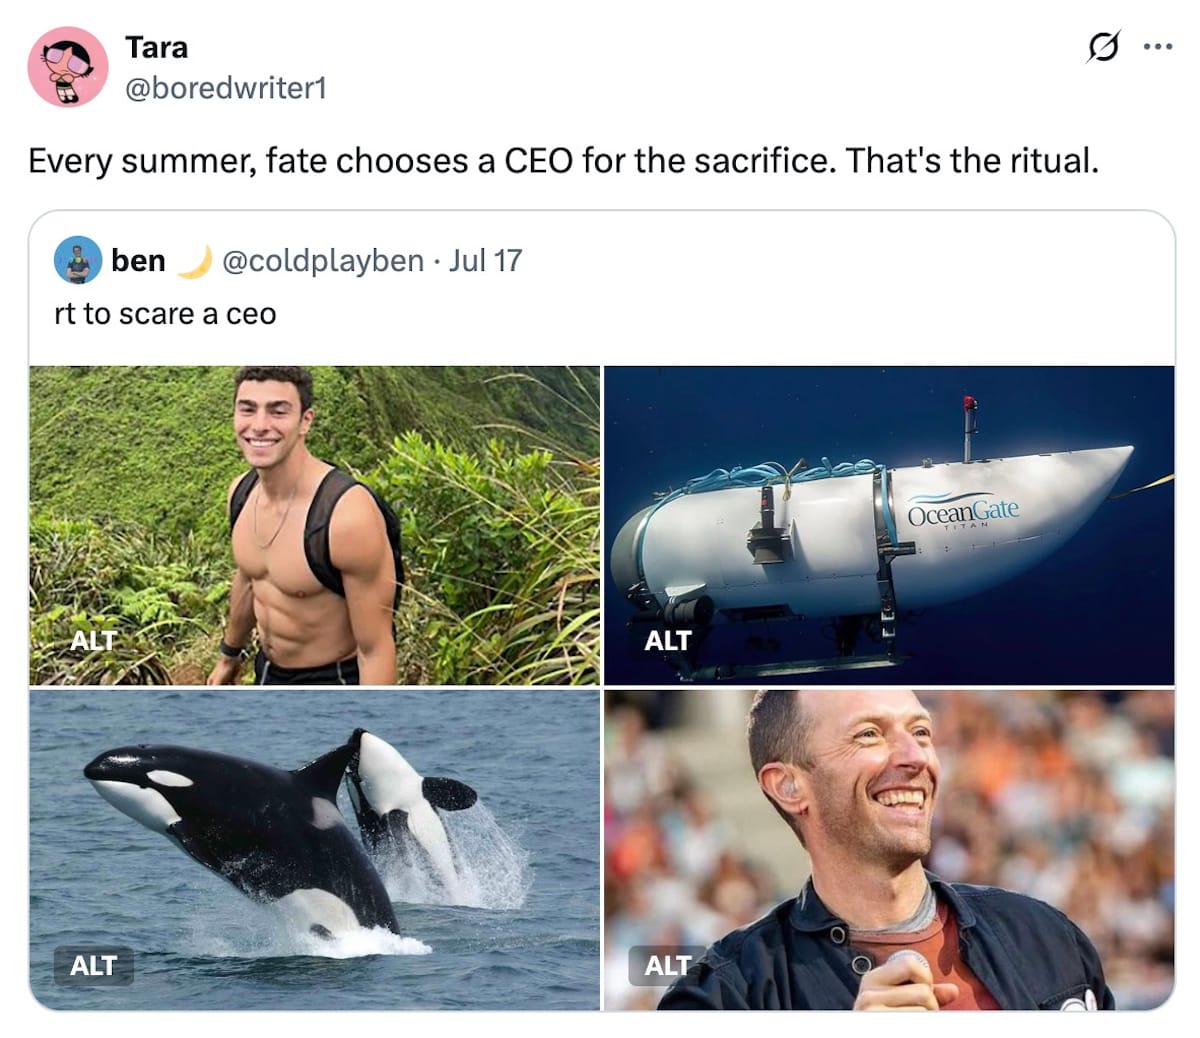The image size is (1200, 1038).
Task: Open the OceanGate Titan submersible image
Action: 889,525
